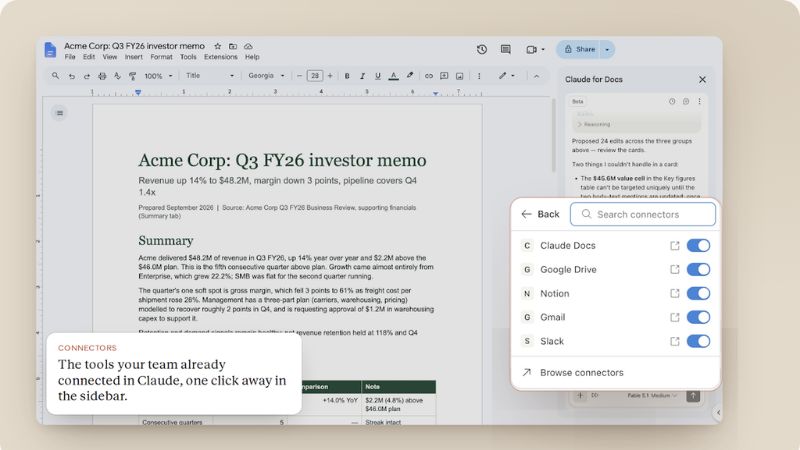Click the font size box
The width and height of the screenshot is (800, 450).
click(x=315, y=76)
